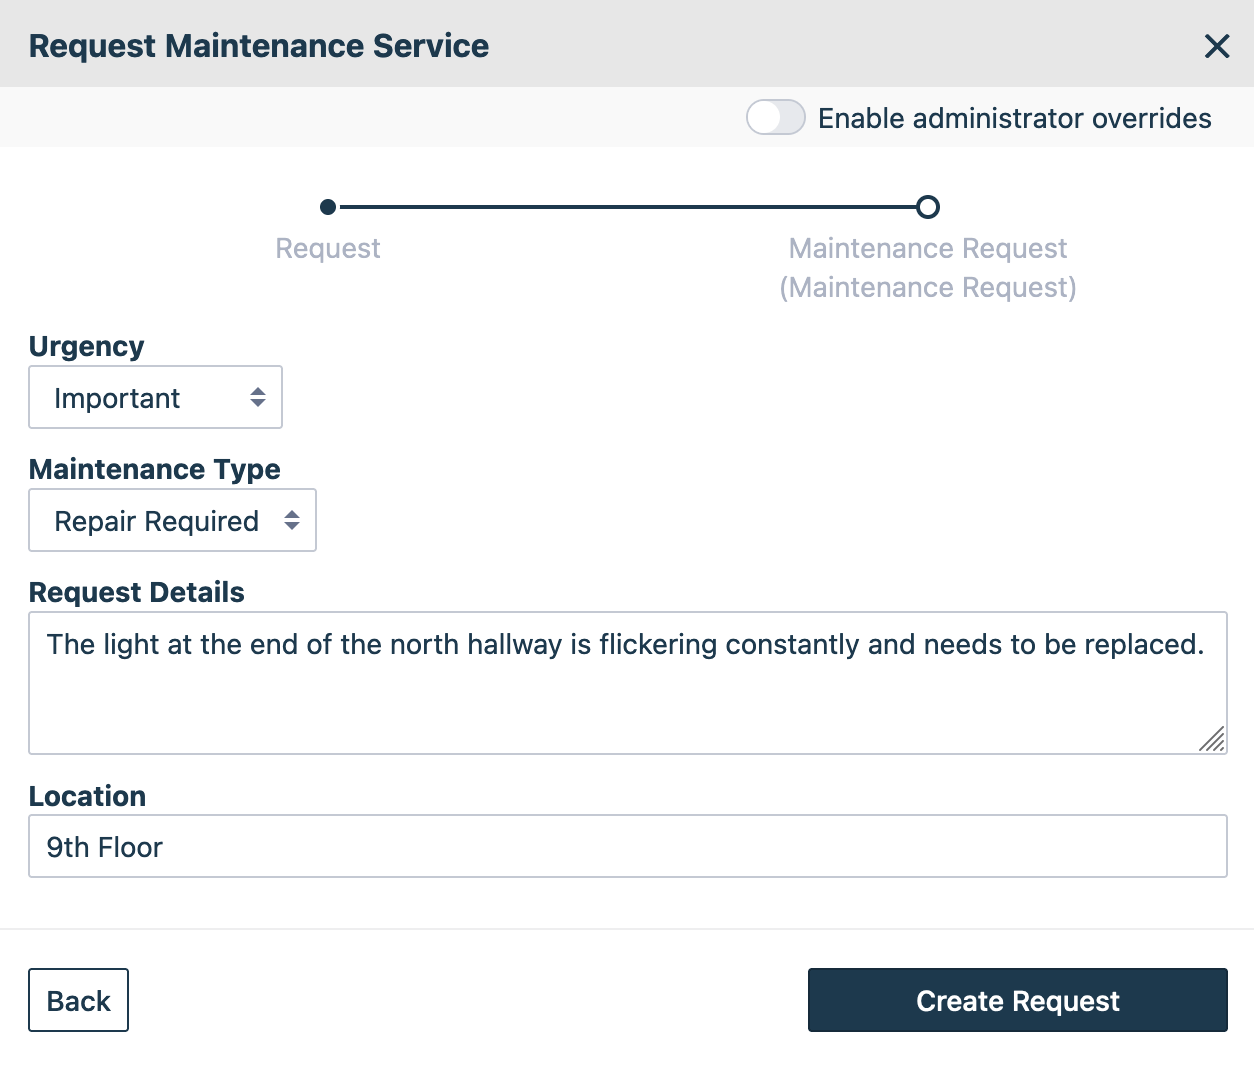Click the up-down arrows in Urgency select
1254x1068 pixels.
tap(258, 398)
